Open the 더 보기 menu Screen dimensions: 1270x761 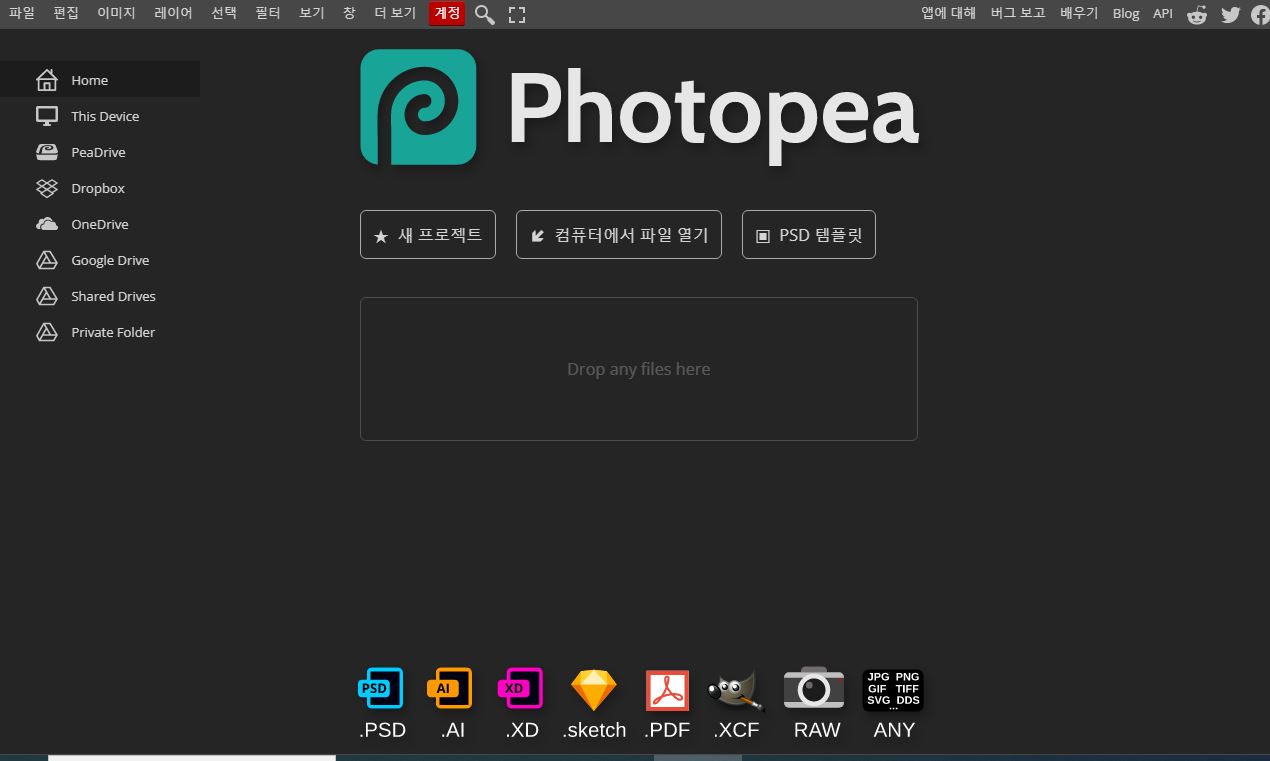point(395,14)
